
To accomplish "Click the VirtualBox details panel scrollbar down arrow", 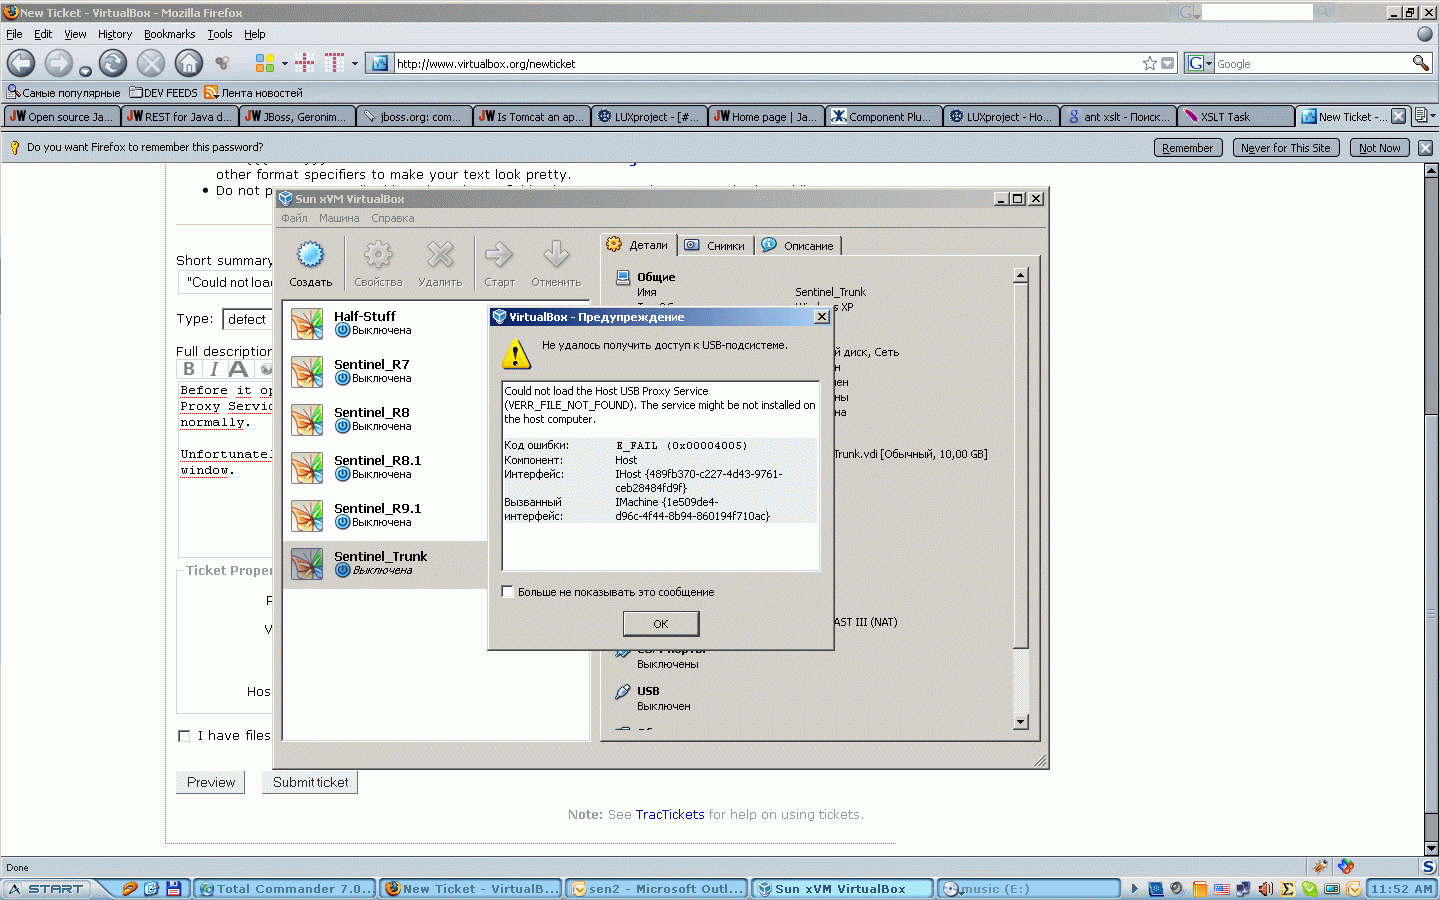I will click(1020, 722).
